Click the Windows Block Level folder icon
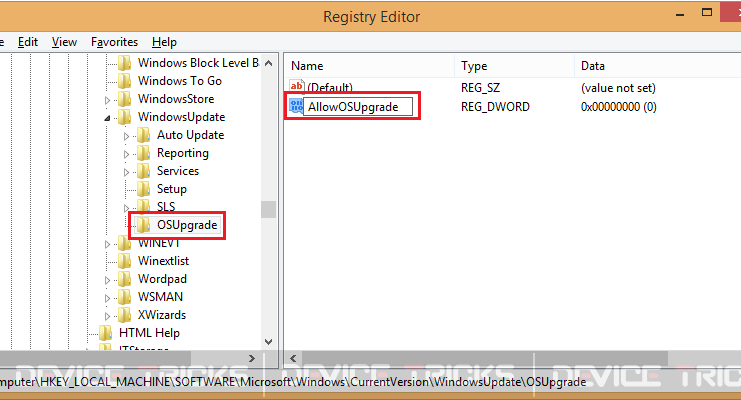The image size is (741, 400). pos(125,63)
